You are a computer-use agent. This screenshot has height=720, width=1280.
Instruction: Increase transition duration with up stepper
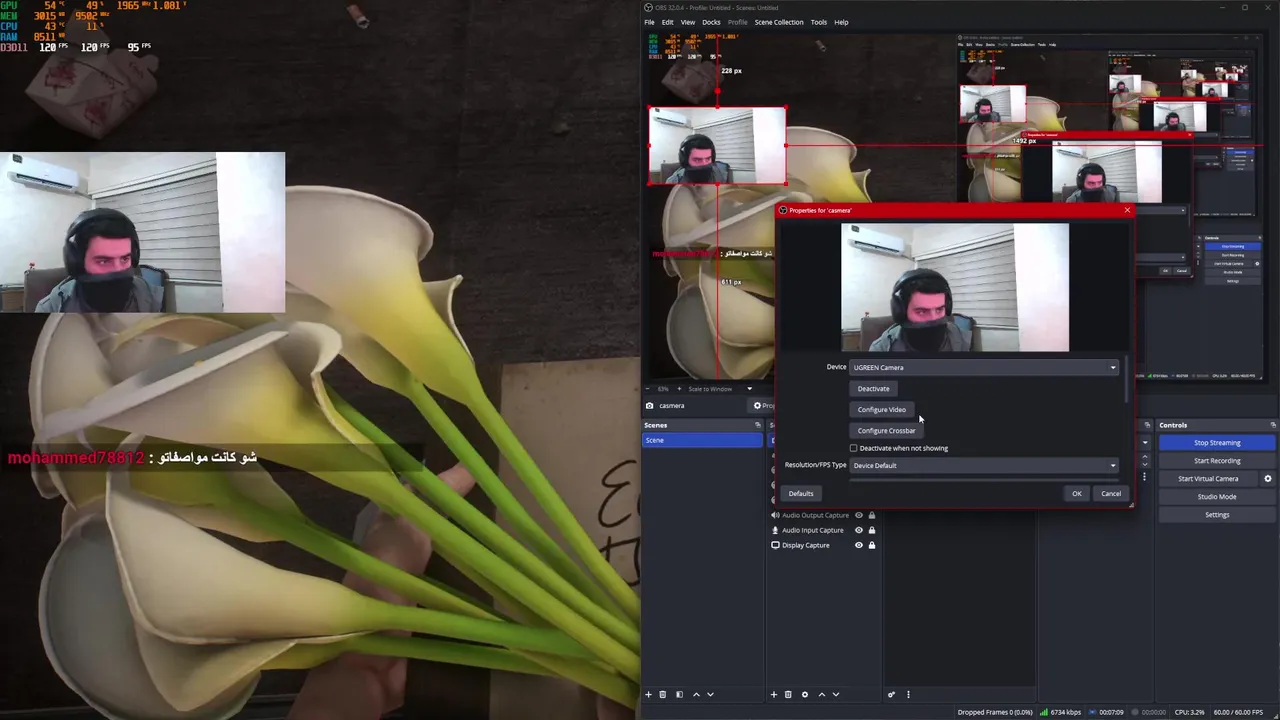1145,457
